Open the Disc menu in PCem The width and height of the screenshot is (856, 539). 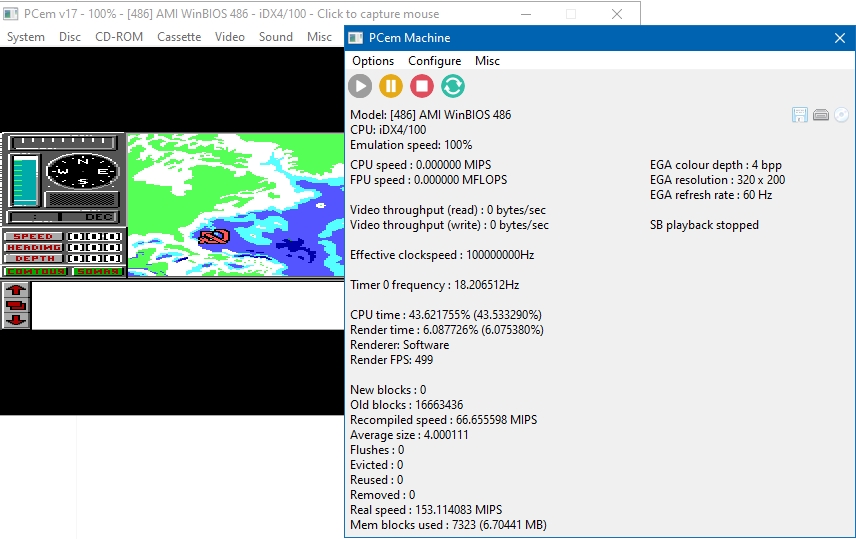click(x=70, y=37)
